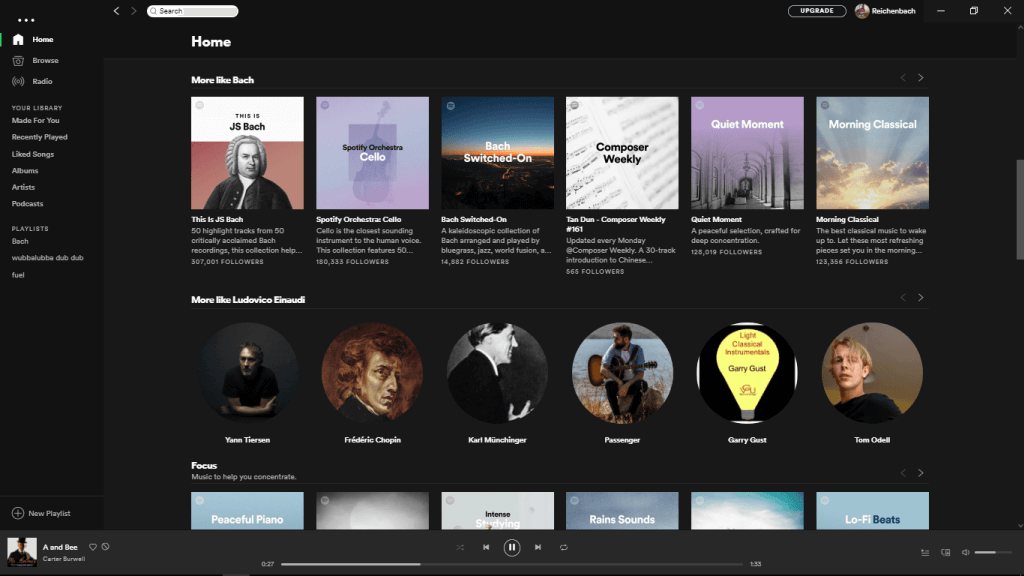Click Carter Burwell artist name in player
1024x576 pixels.
tap(64, 559)
